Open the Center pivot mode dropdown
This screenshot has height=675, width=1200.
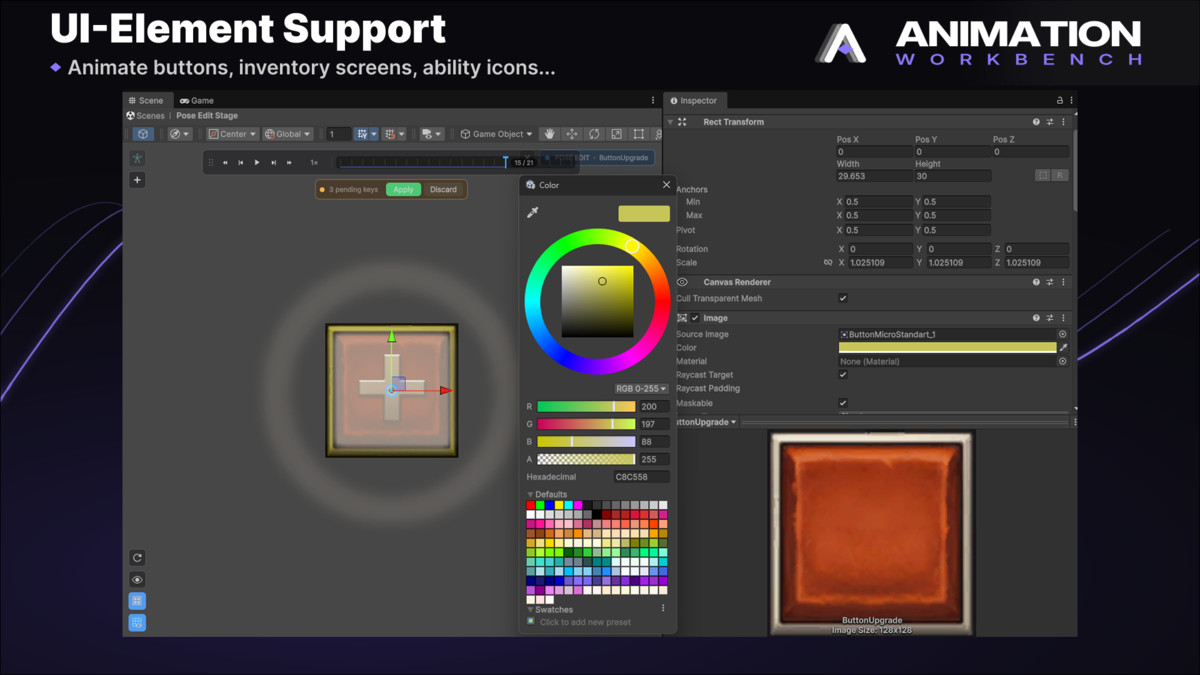pyautogui.click(x=232, y=134)
